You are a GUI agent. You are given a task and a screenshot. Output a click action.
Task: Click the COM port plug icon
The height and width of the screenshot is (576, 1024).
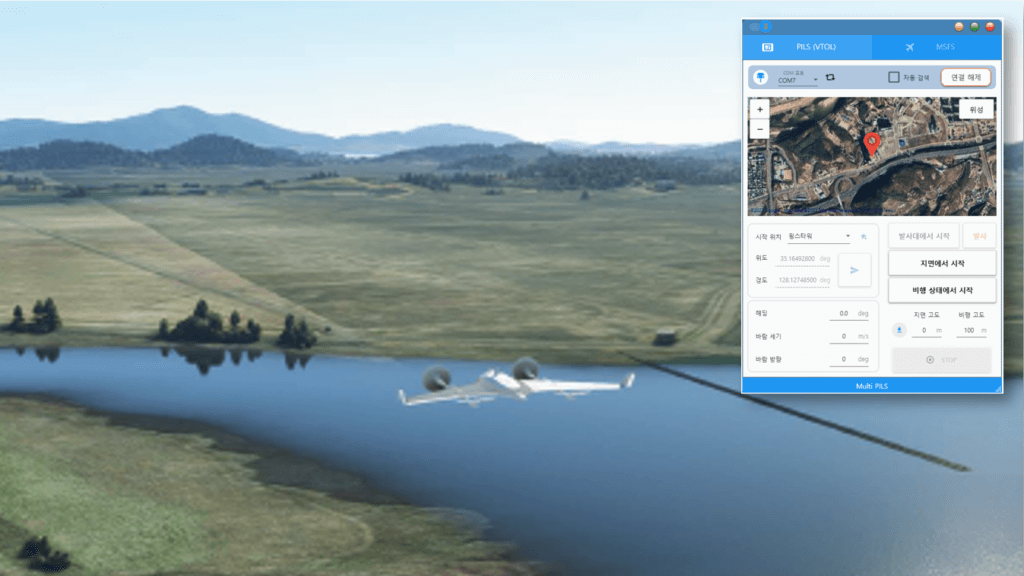coord(760,77)
